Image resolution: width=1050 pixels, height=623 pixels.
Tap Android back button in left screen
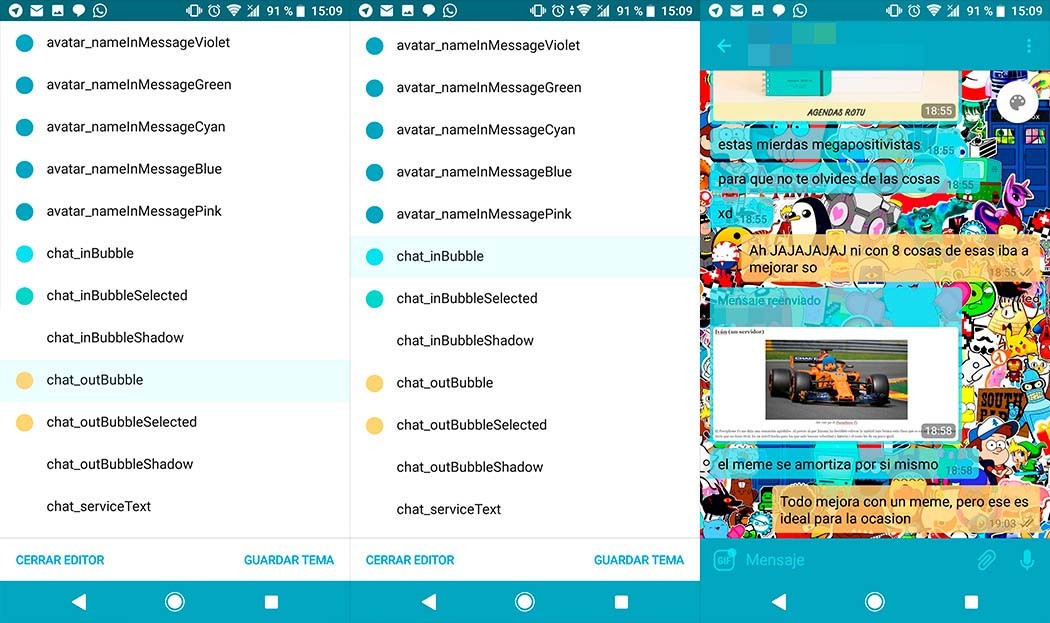point(79,602)
